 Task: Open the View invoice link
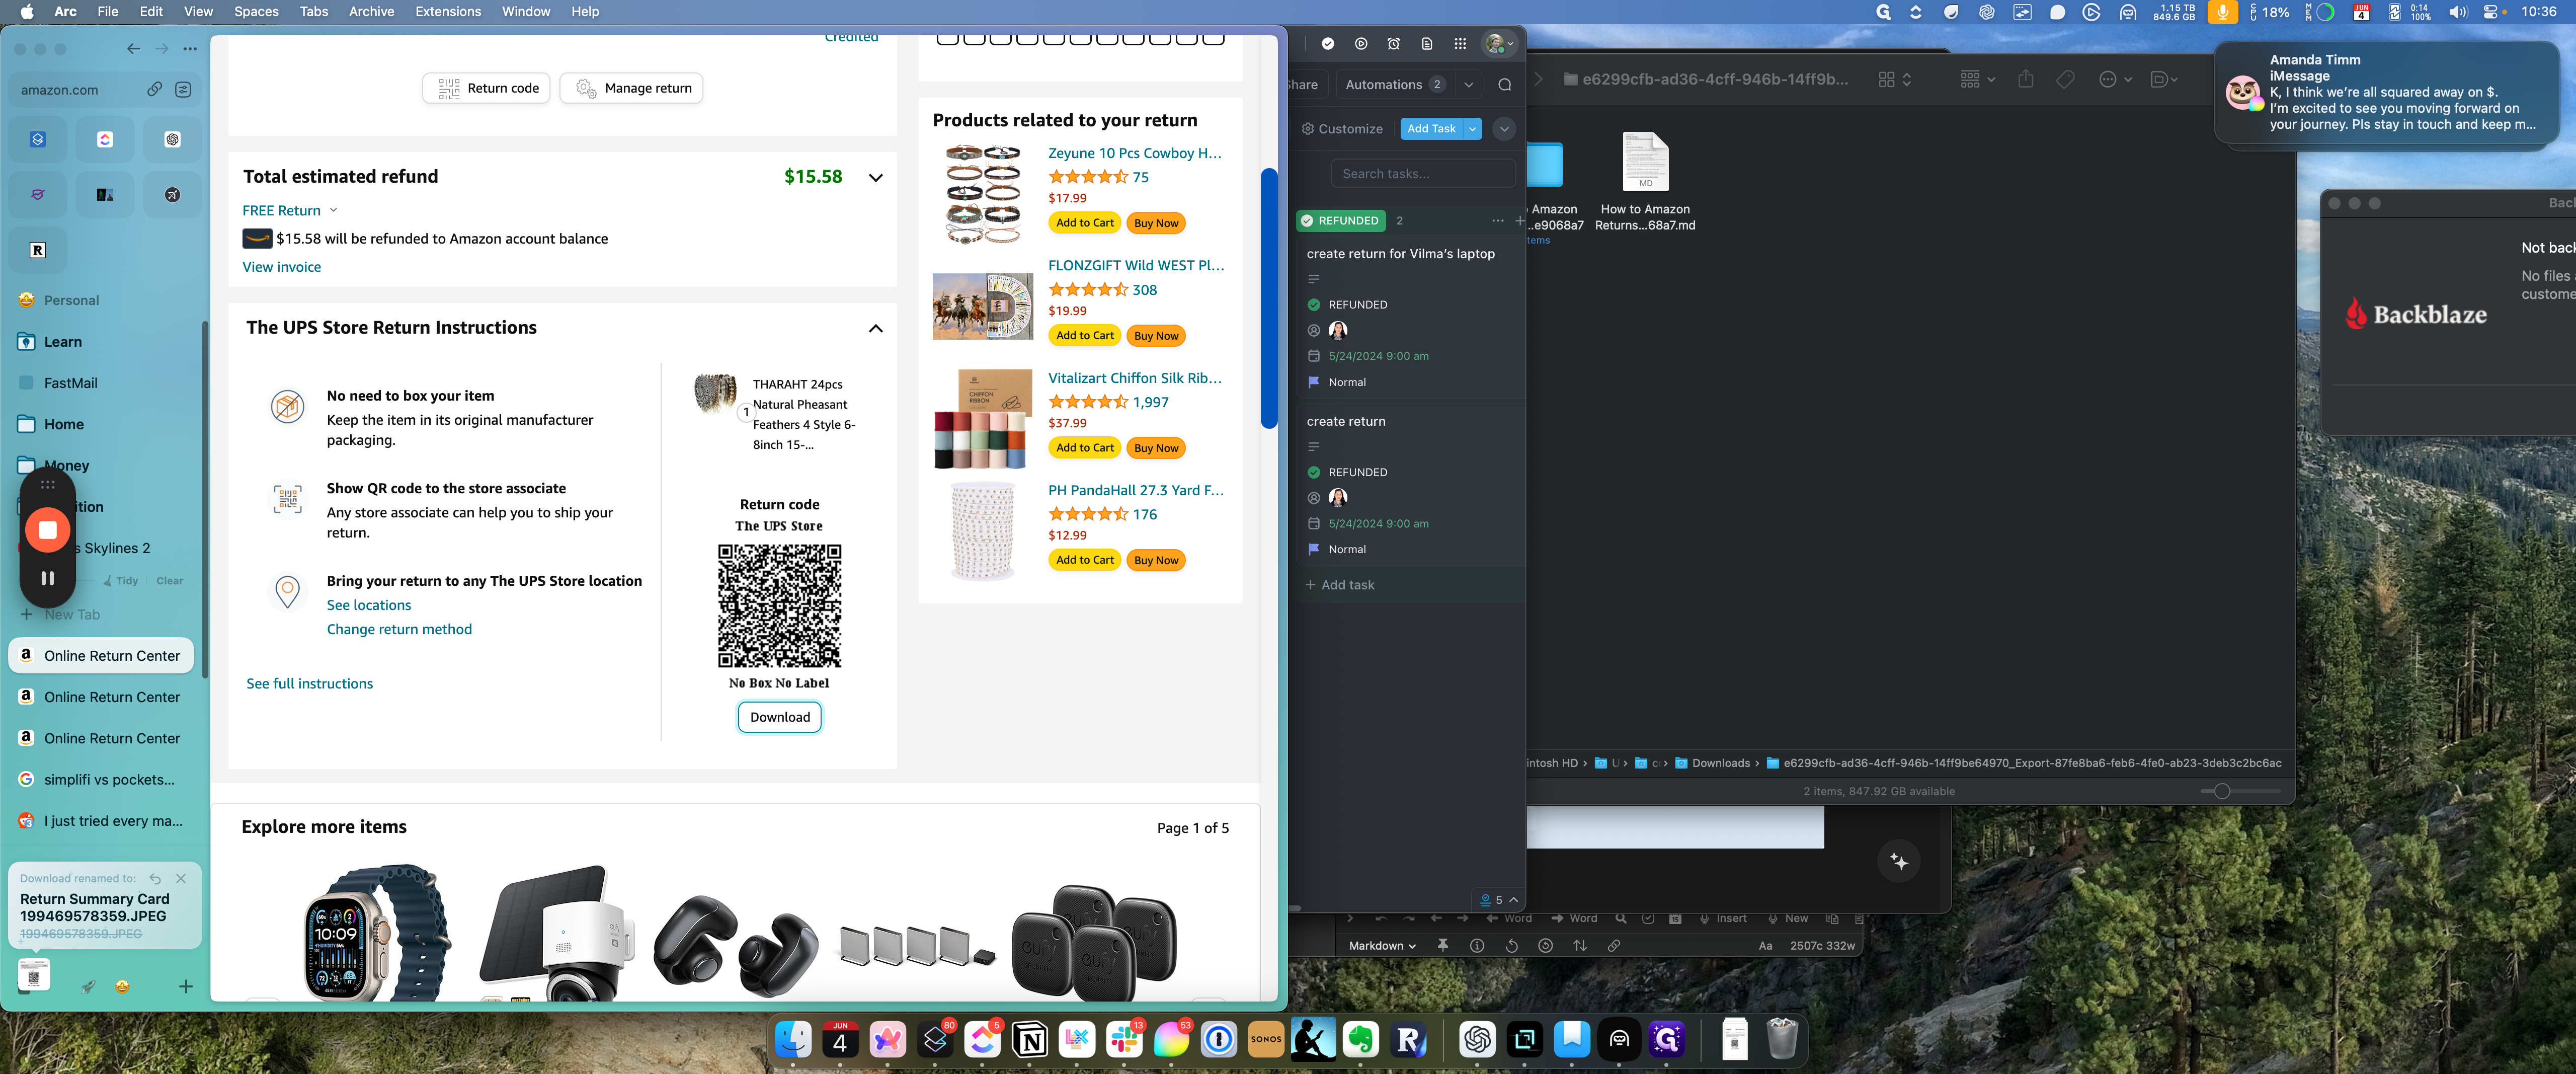[x=281, y=267]
